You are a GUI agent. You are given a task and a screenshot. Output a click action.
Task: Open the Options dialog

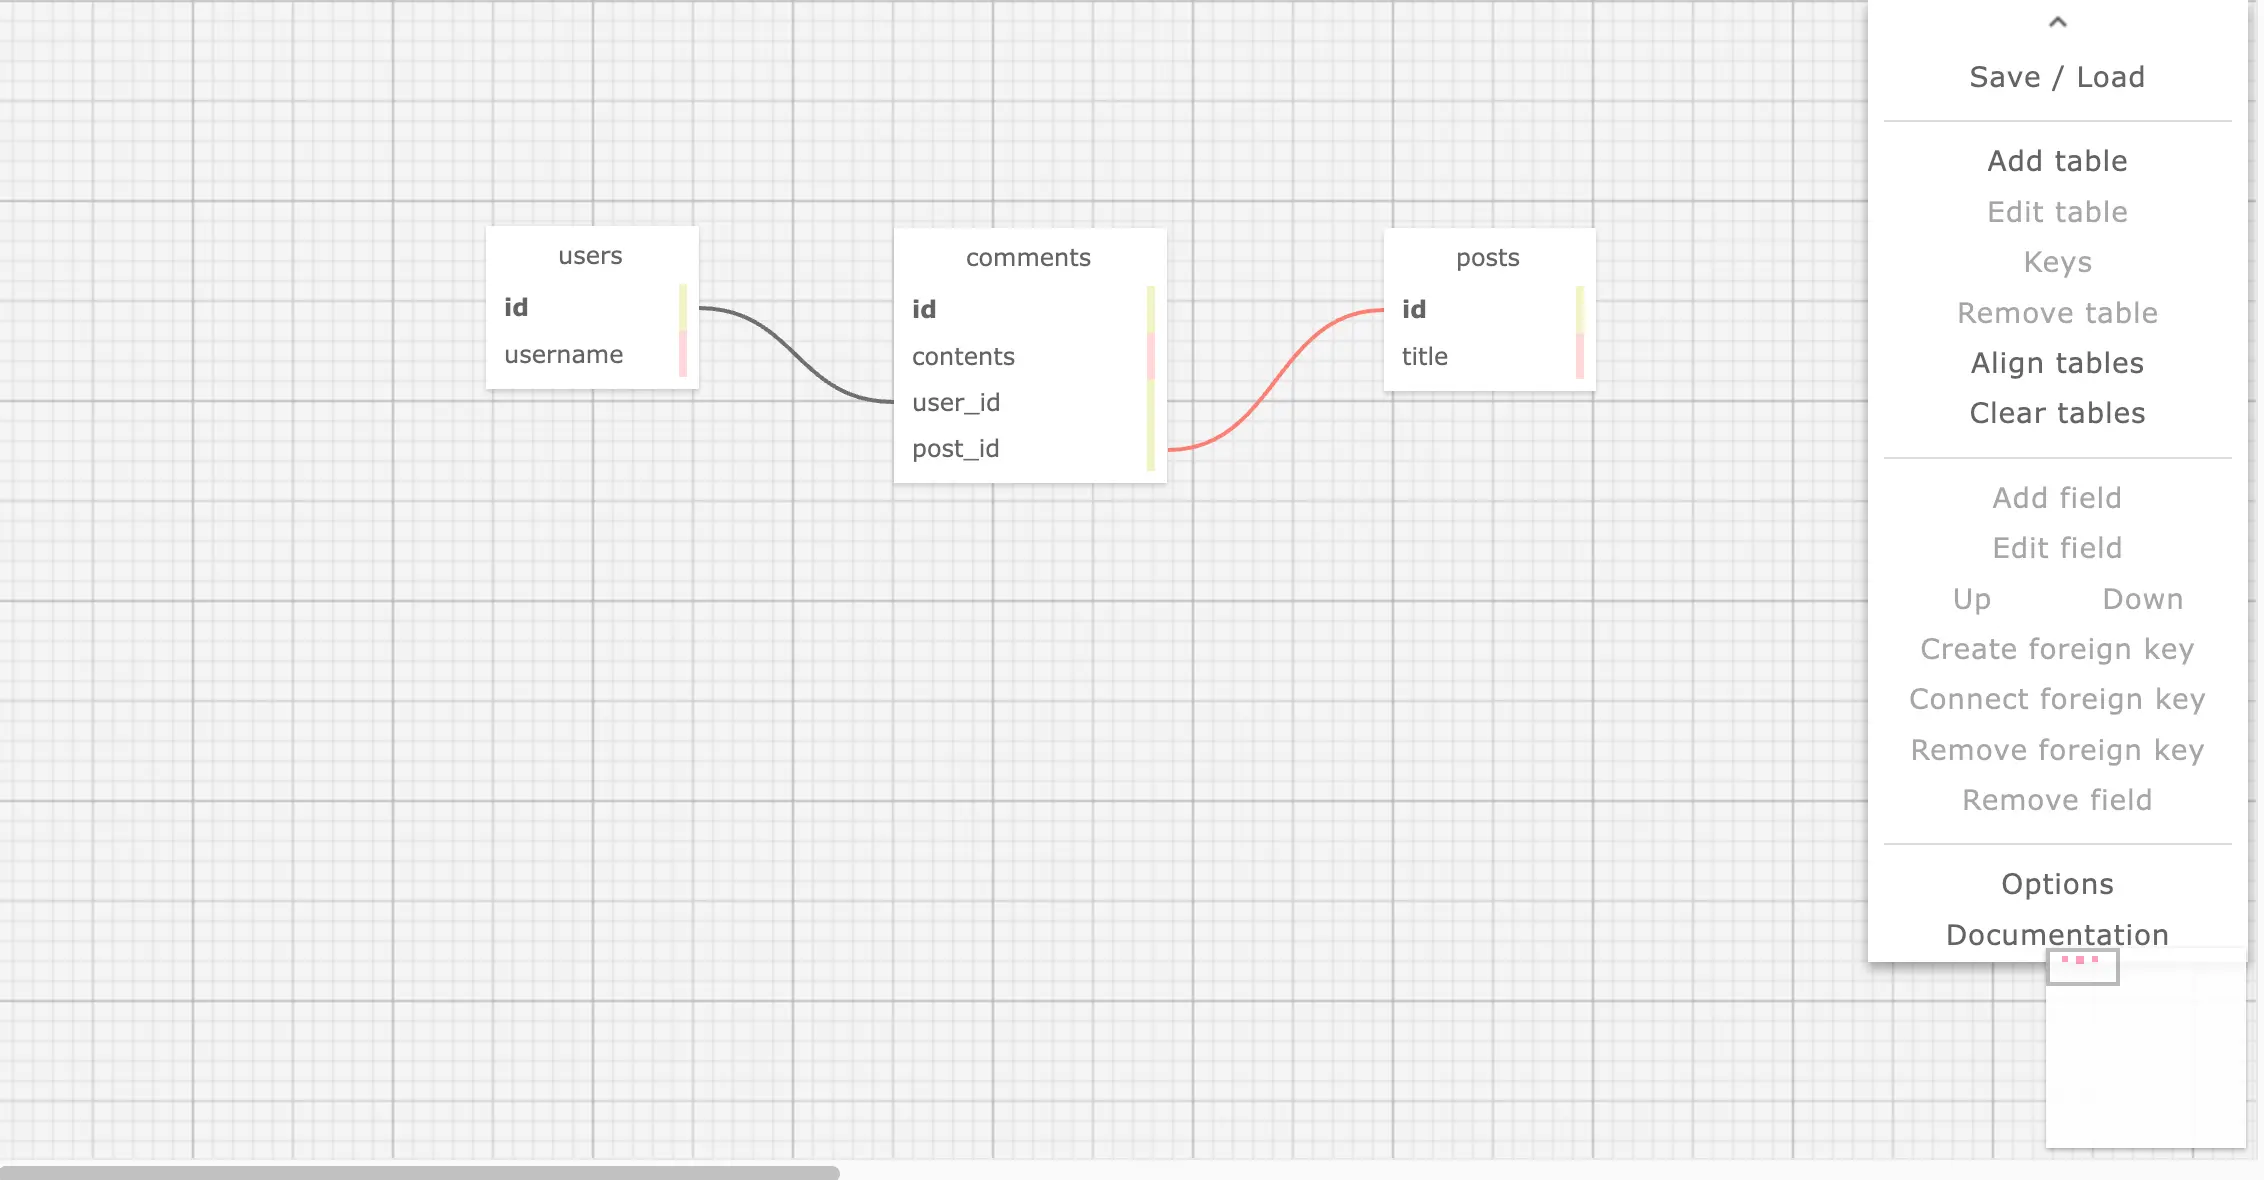pyautogui.click(x=2057, y=884)
